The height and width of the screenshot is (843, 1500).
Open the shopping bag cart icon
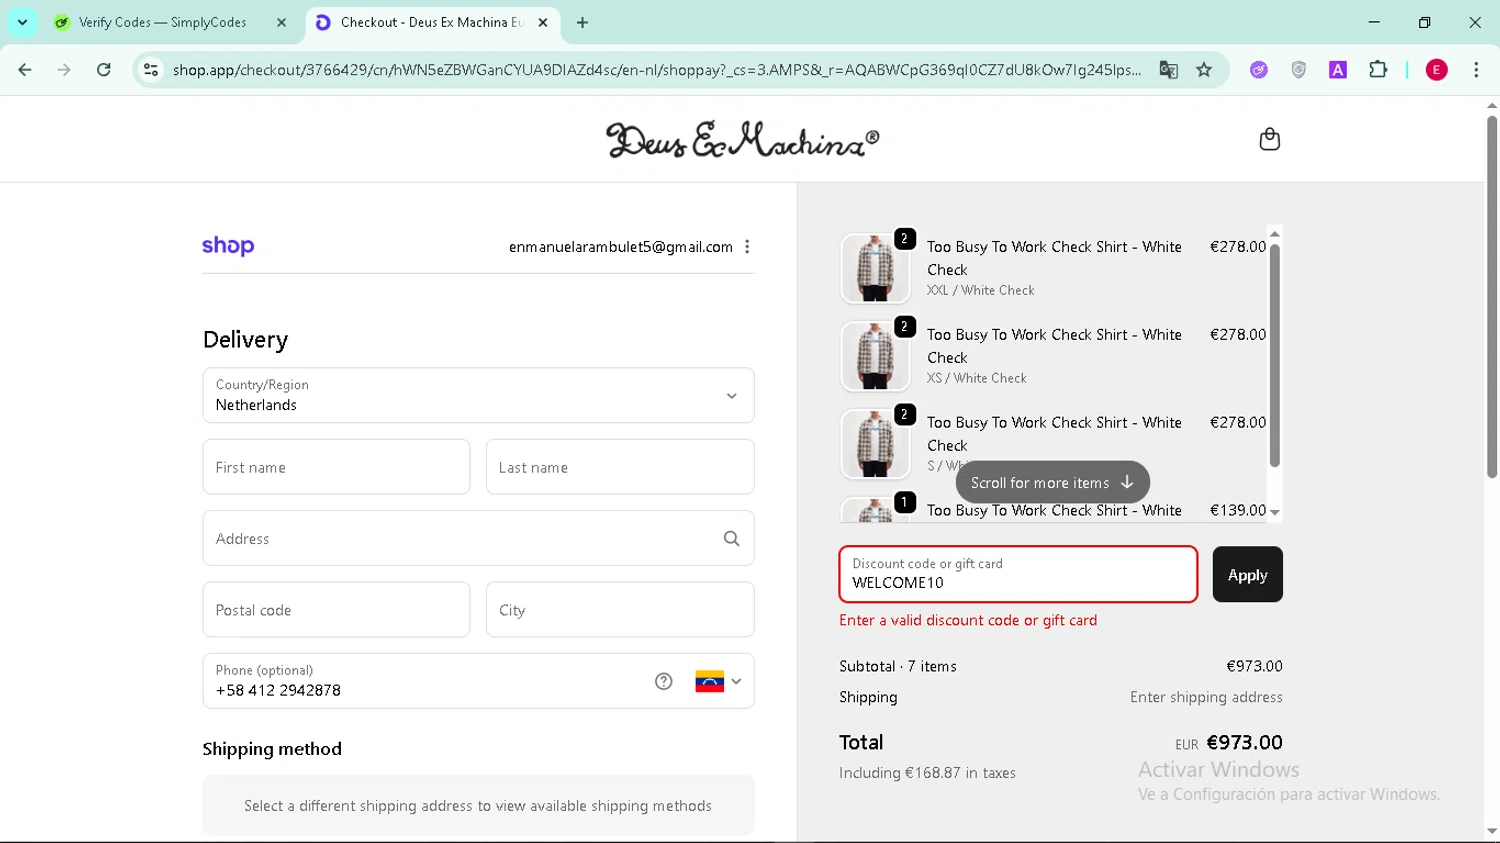click(1269, 139)
